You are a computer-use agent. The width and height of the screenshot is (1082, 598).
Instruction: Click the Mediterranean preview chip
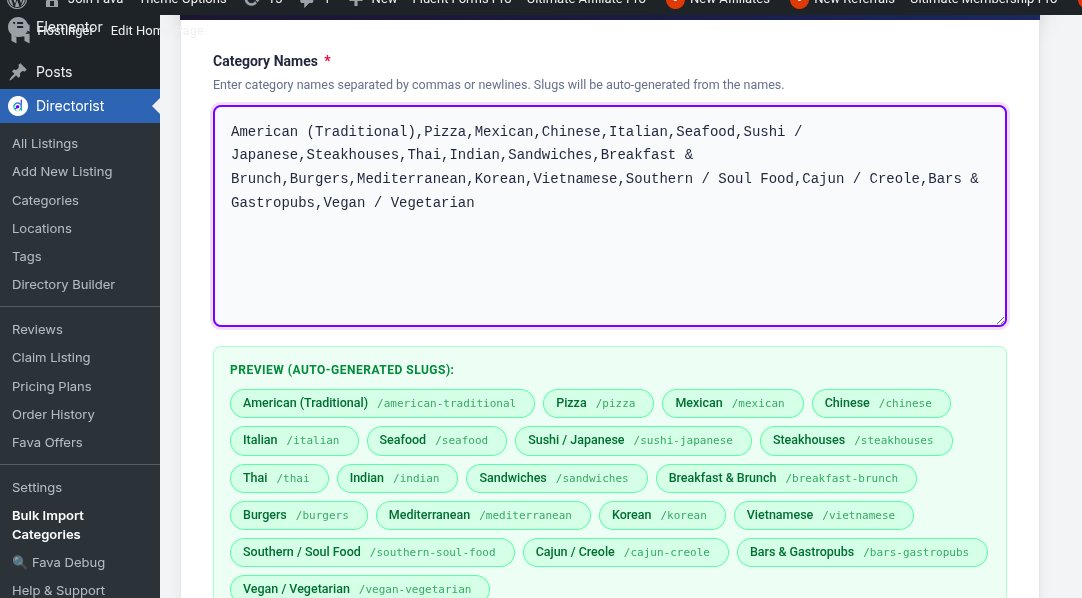(483, 515)
